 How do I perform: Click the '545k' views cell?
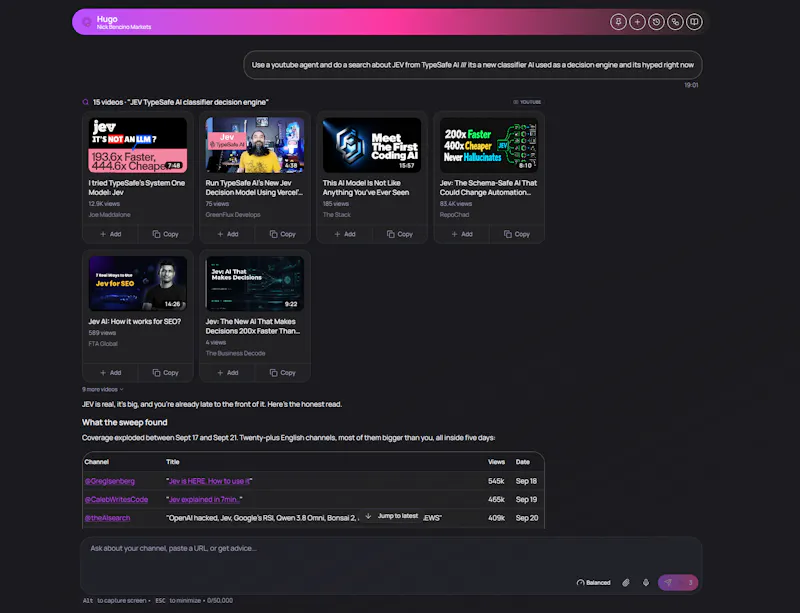496,481
